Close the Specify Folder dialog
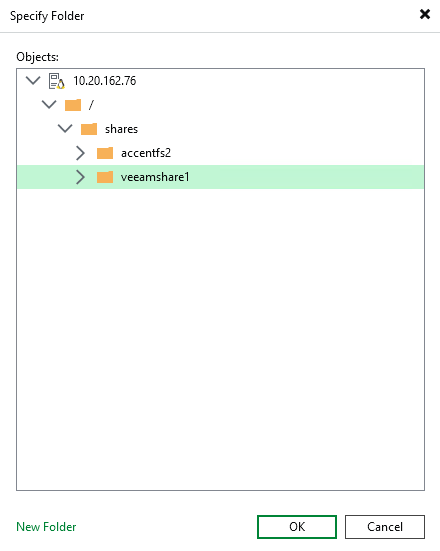The width and height of the screenshot is (440, 551). click(x=425, y=14)
